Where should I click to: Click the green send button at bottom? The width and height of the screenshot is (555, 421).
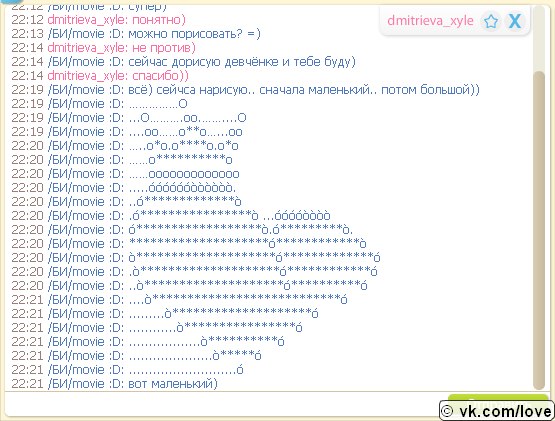pos(497,402)
